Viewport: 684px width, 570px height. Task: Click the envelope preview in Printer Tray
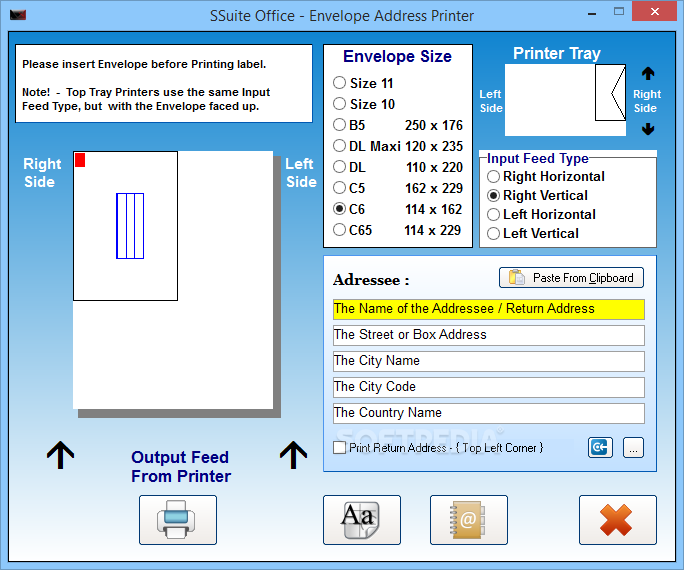(610, 92)
